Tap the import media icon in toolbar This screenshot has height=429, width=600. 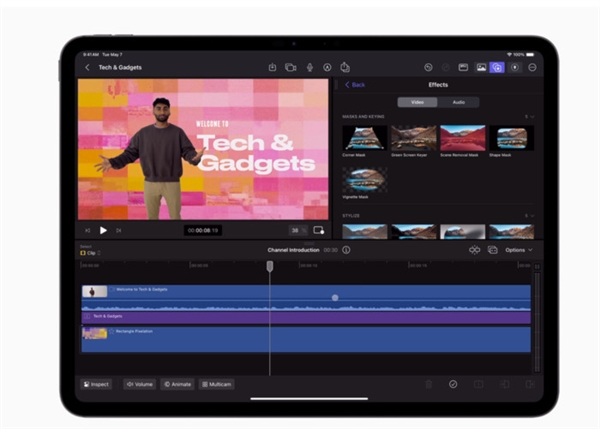point(272,67)
